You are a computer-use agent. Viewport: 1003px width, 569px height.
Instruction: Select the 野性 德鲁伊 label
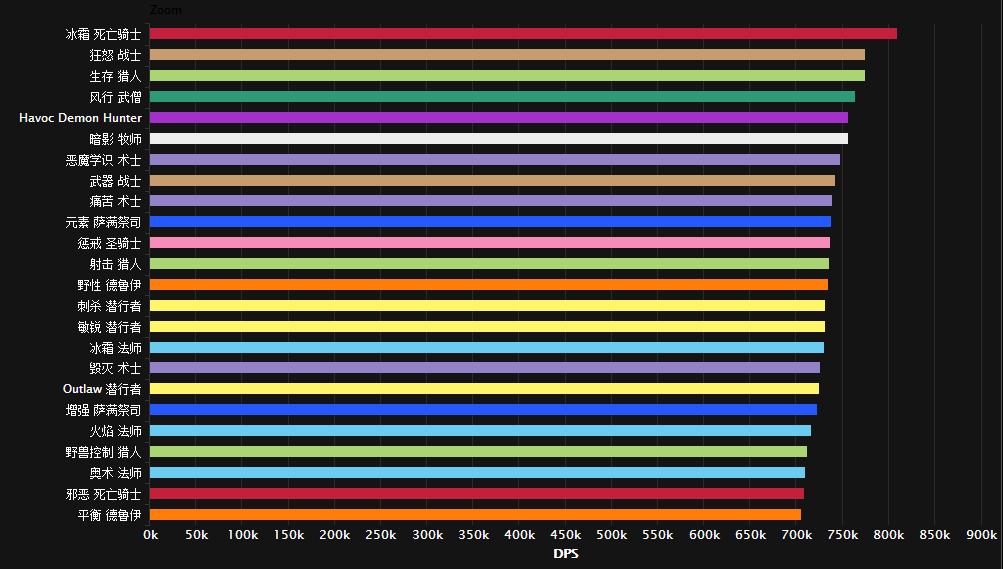[x=109, y=285]
